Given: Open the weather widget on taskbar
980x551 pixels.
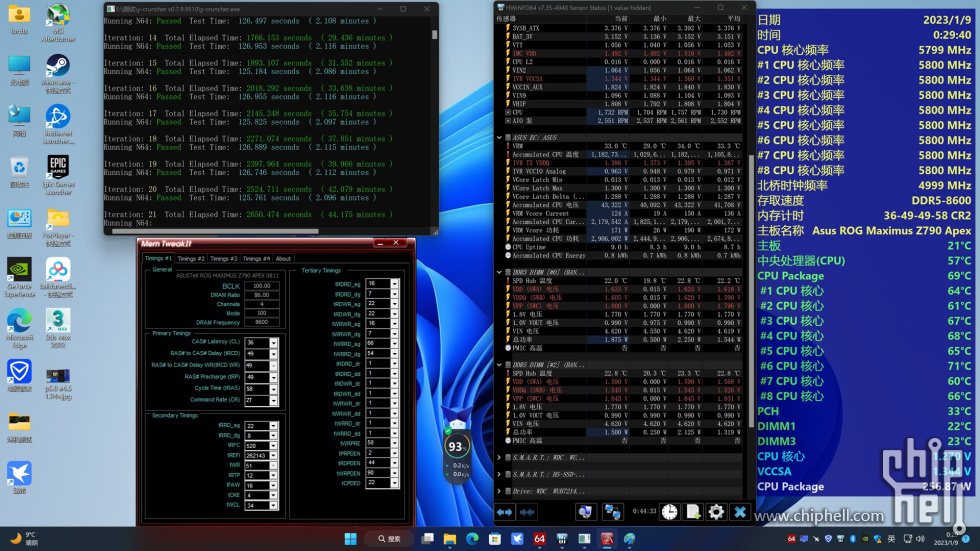Looking at the screenshot, I should coord(24,539).
